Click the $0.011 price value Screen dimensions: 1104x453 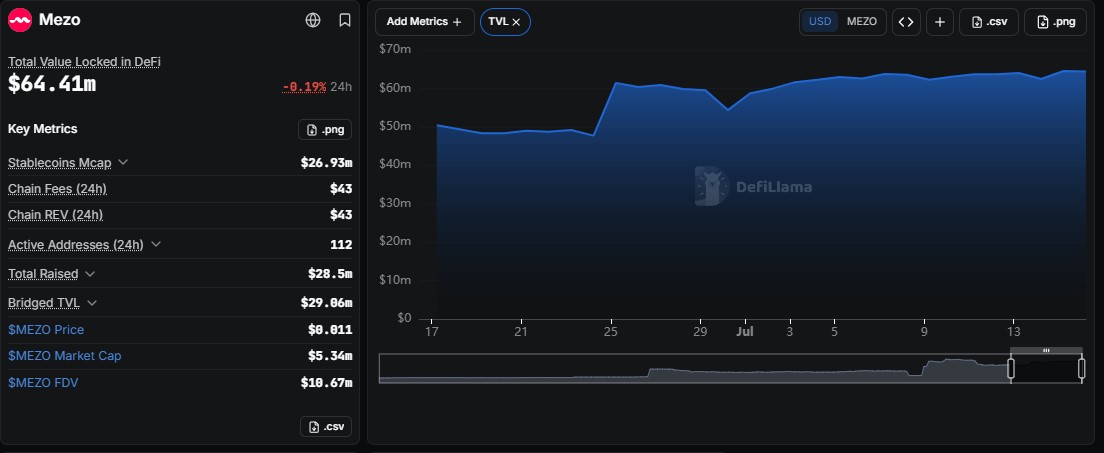point(330,330)
